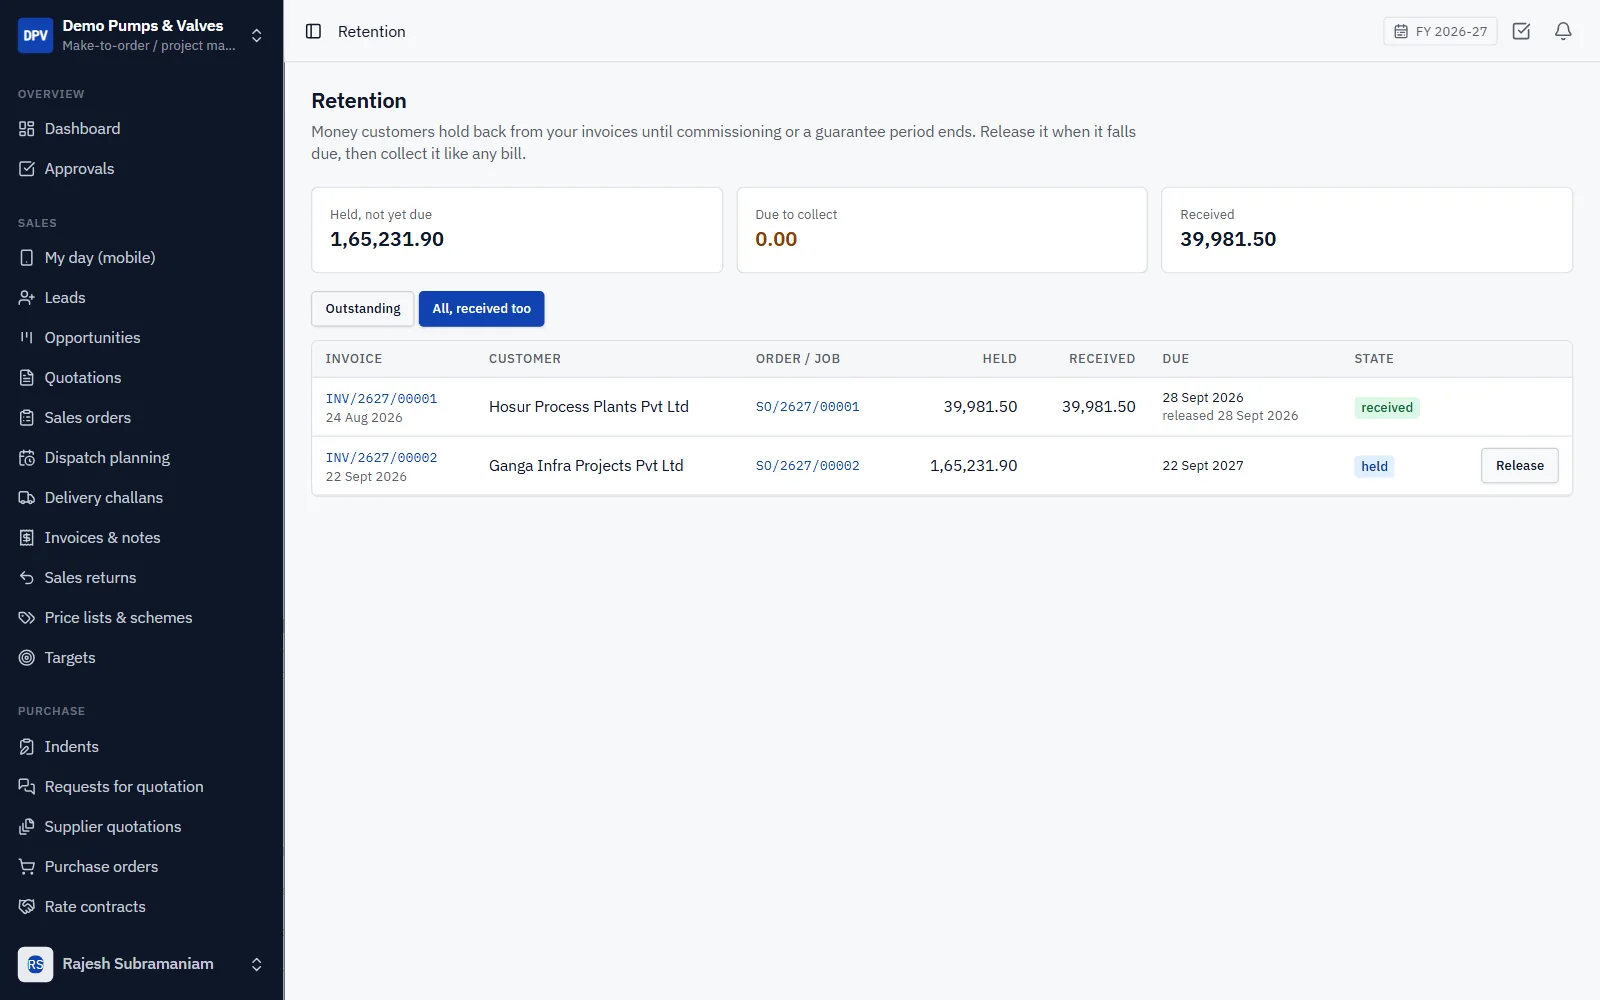Click the Quotations document icon
The width and height of the screenshot is (1600, 1000).
tap(27, 378)
